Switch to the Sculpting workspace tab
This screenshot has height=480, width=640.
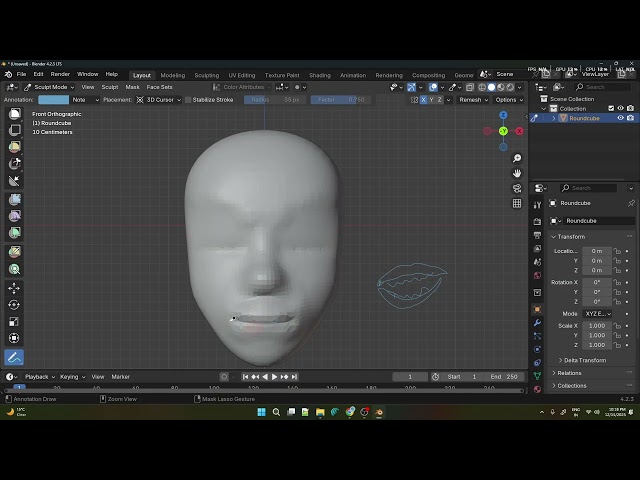pos(207,75)
